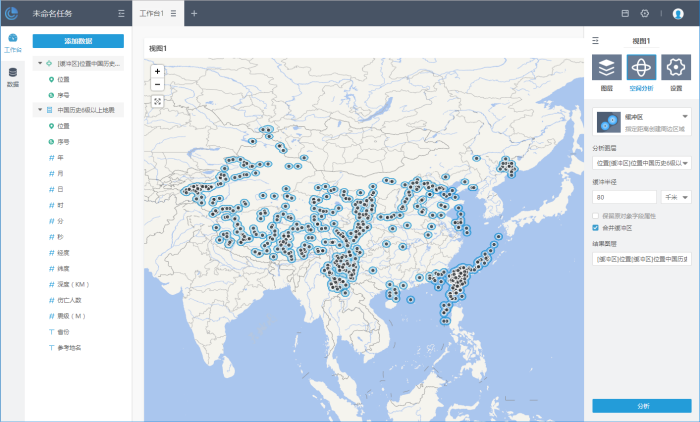Viewport: 700px width, 422px height.
Task: Open the 设置 settings gear icon
Action: click(x=676, y=68)
